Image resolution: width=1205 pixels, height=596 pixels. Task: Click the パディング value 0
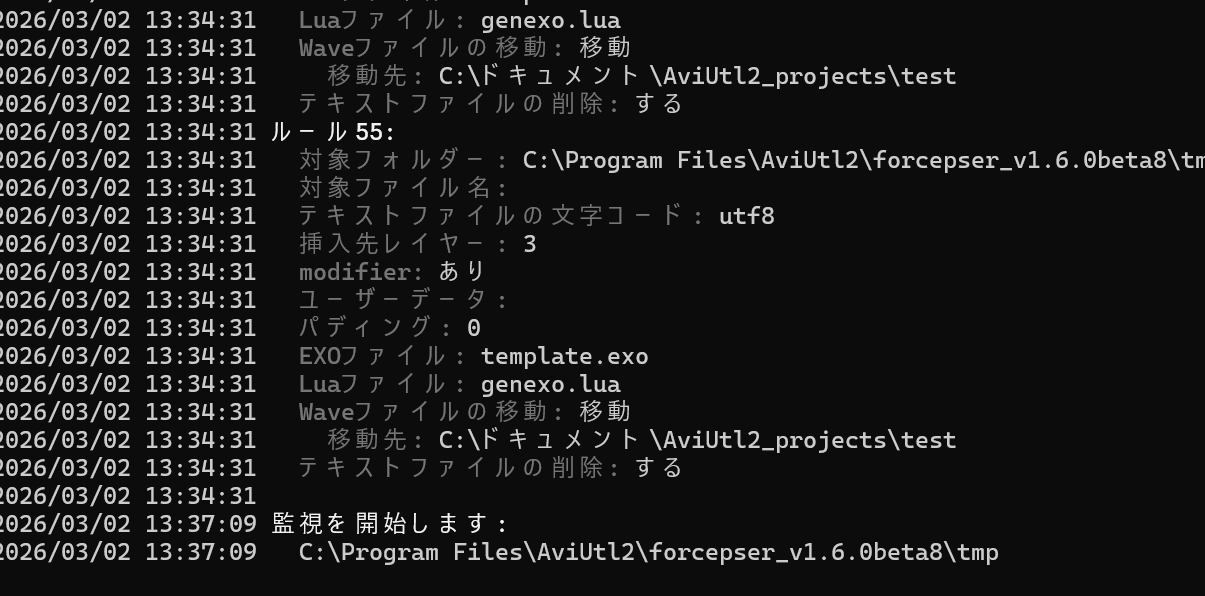pos(474,328)
